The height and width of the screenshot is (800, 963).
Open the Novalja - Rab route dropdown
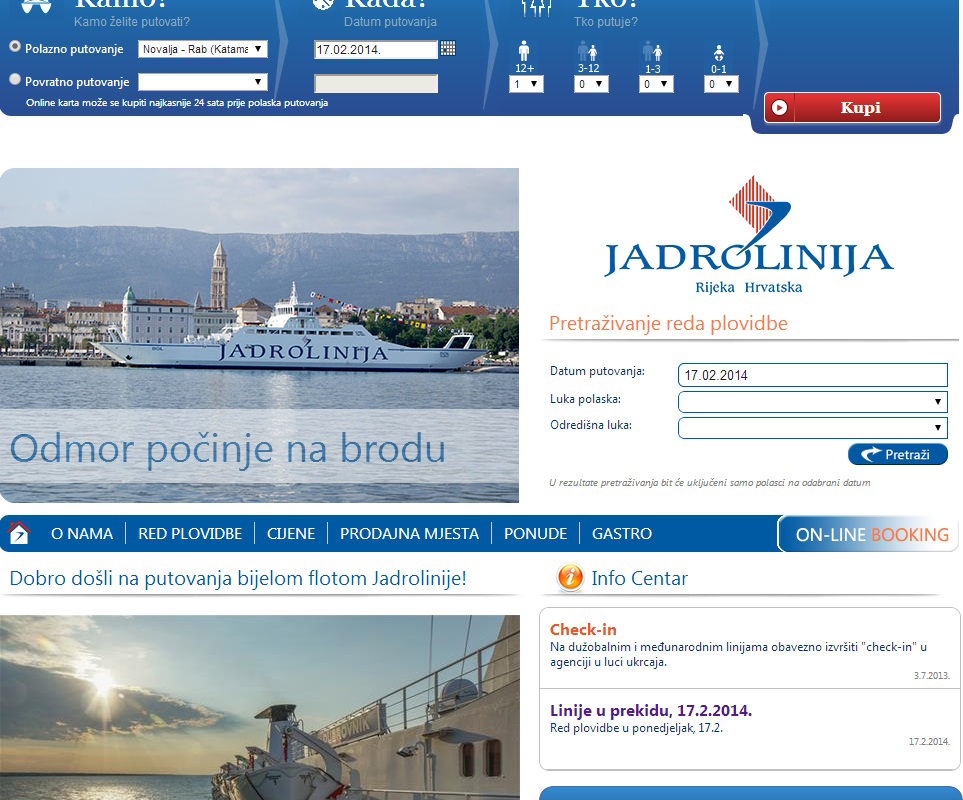pyautogui.click(x=202, y=49)
